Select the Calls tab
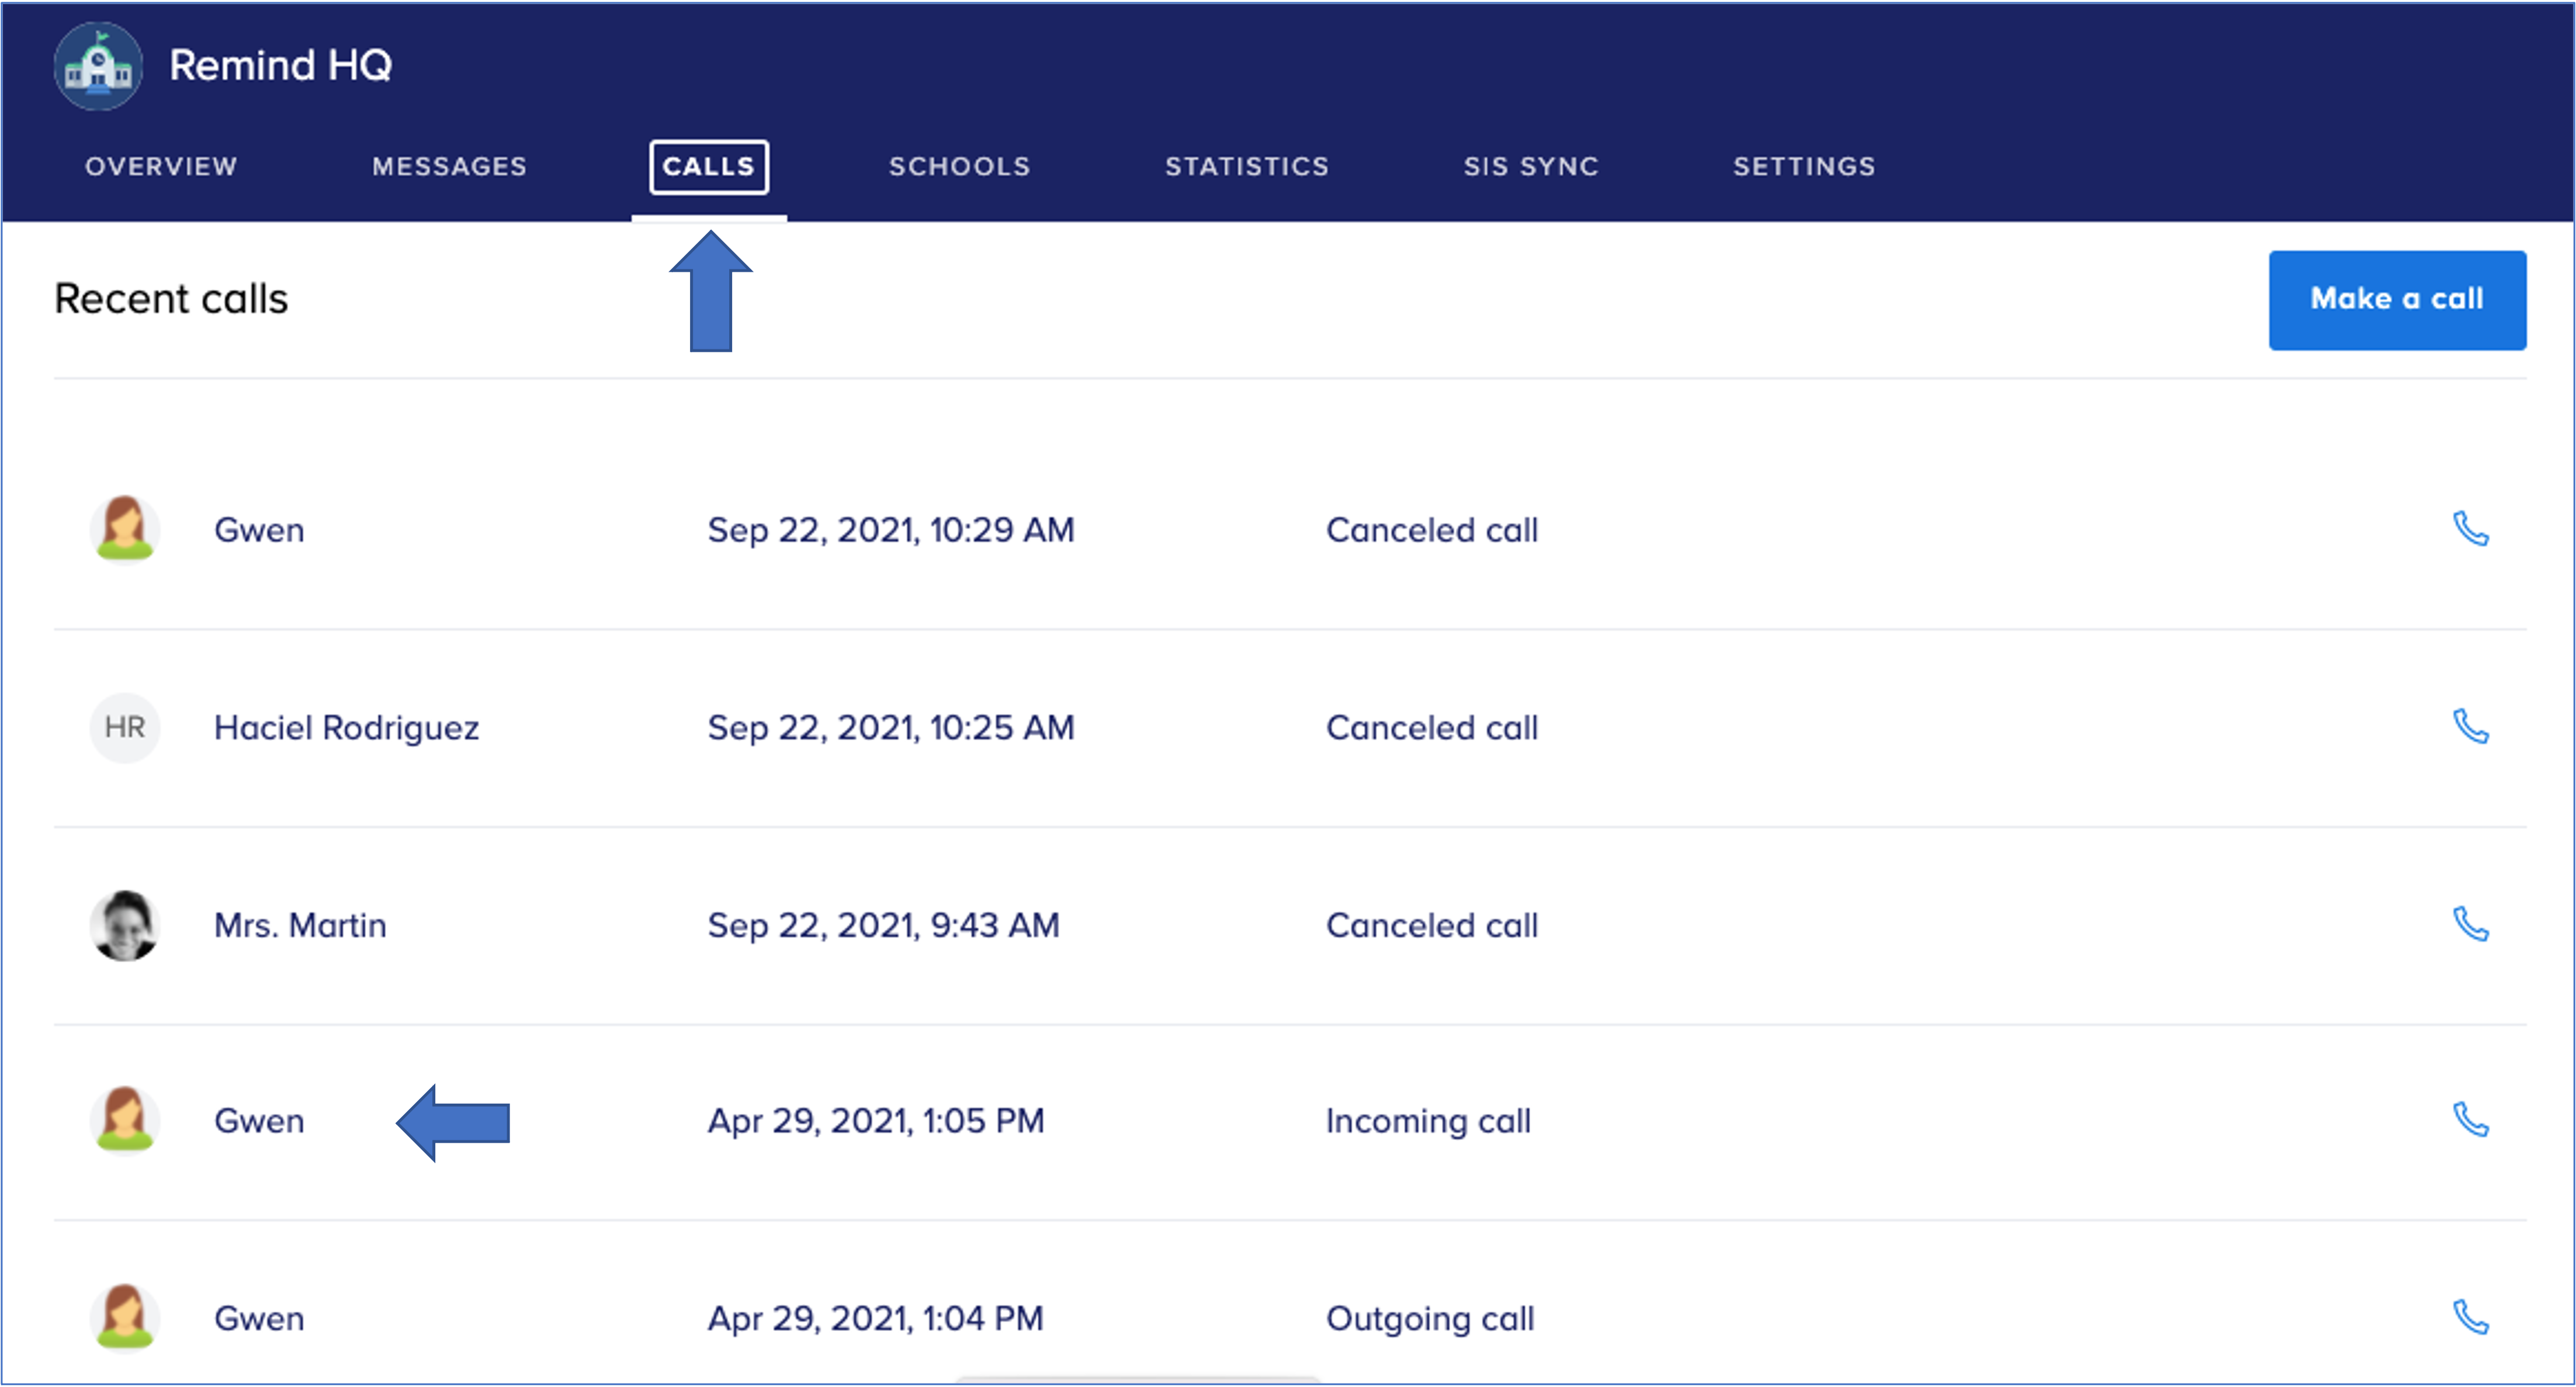2576x1387 pixels. pyautogui.click(x=708, y=166)
